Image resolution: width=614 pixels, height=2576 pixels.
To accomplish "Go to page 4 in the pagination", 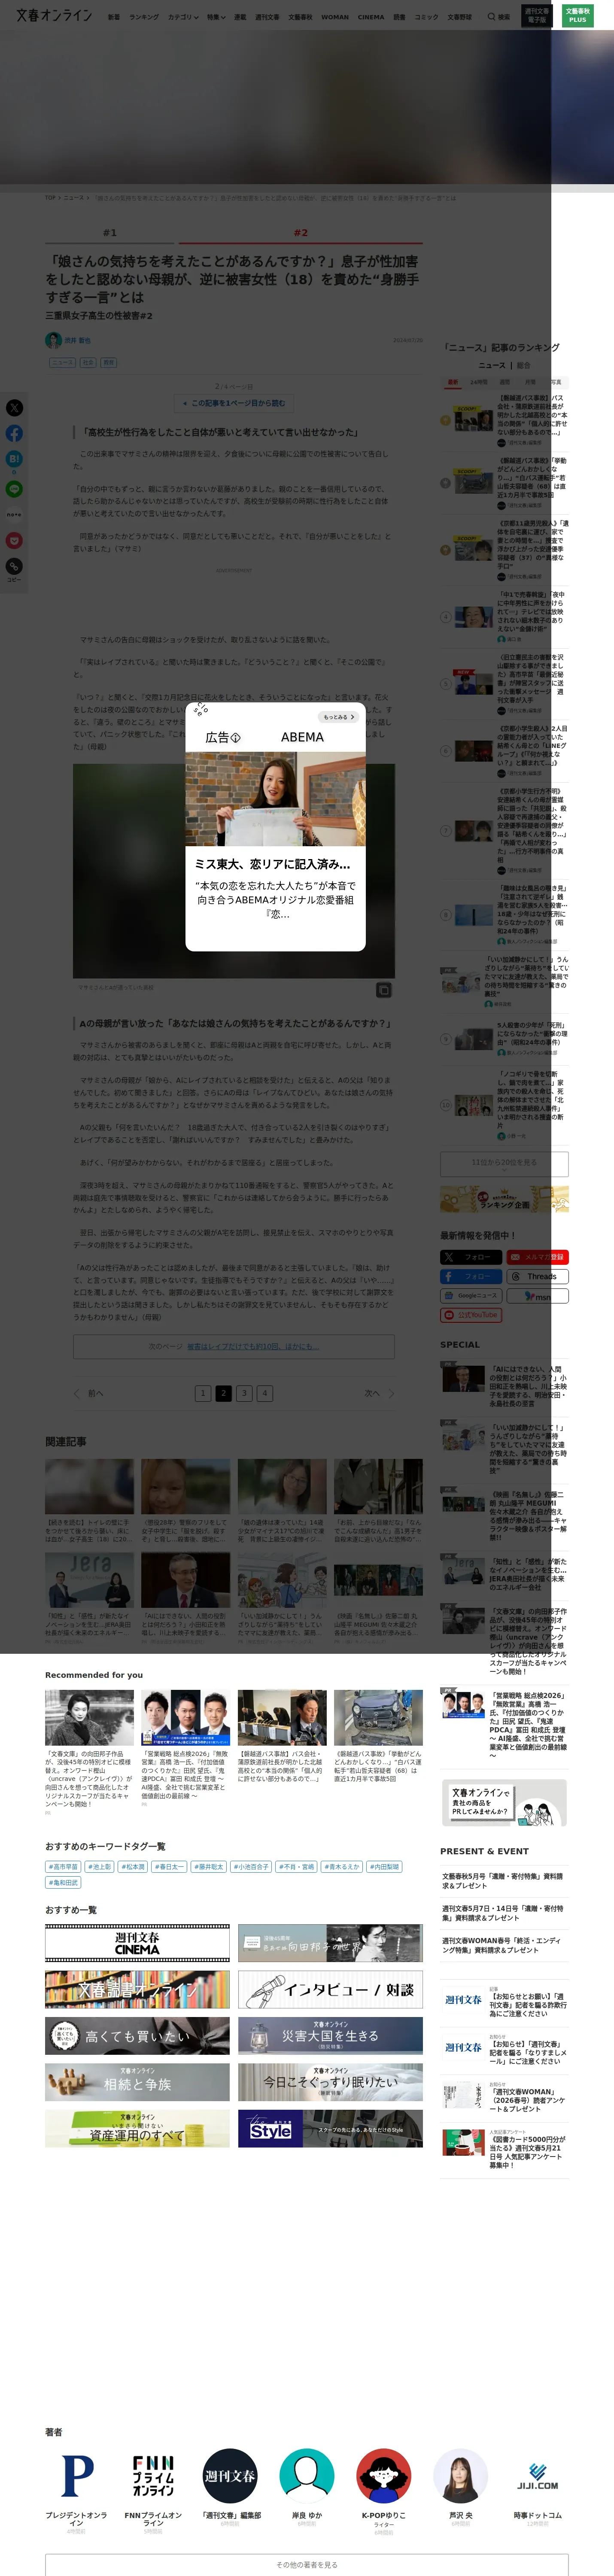I will (265, 1393).
